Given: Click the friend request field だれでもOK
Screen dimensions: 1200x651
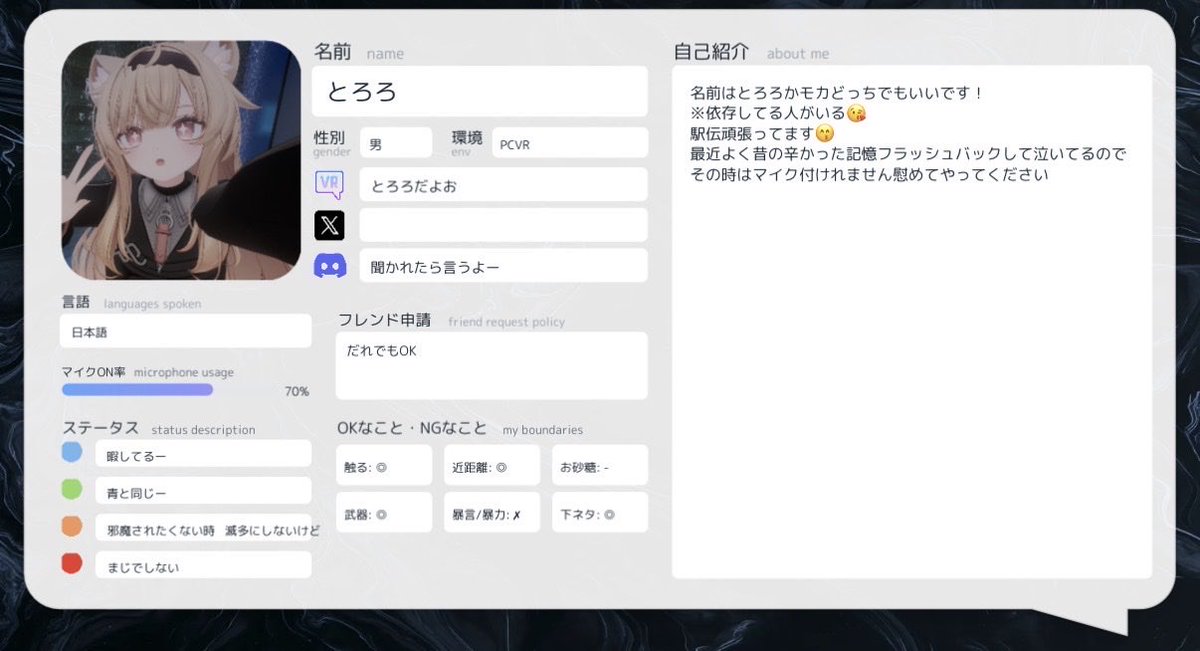Looking at the screenshot, I should (492, 366).
